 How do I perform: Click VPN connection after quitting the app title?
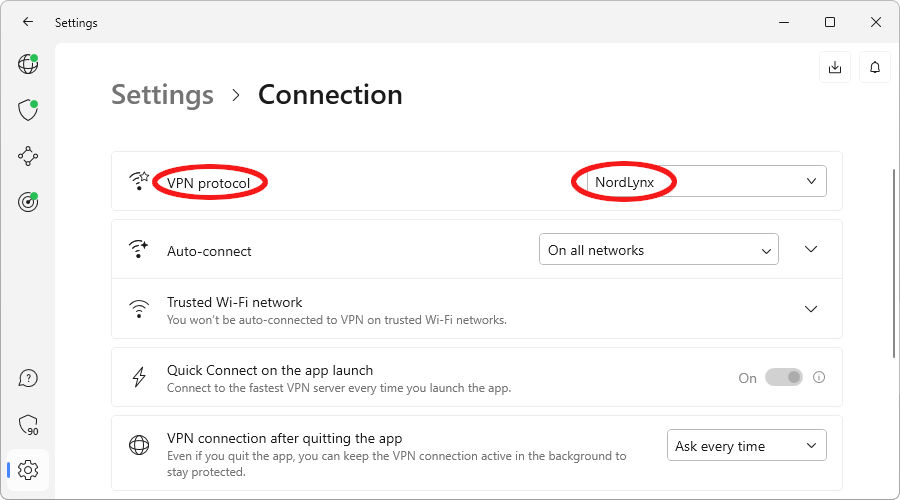[284, 439]
